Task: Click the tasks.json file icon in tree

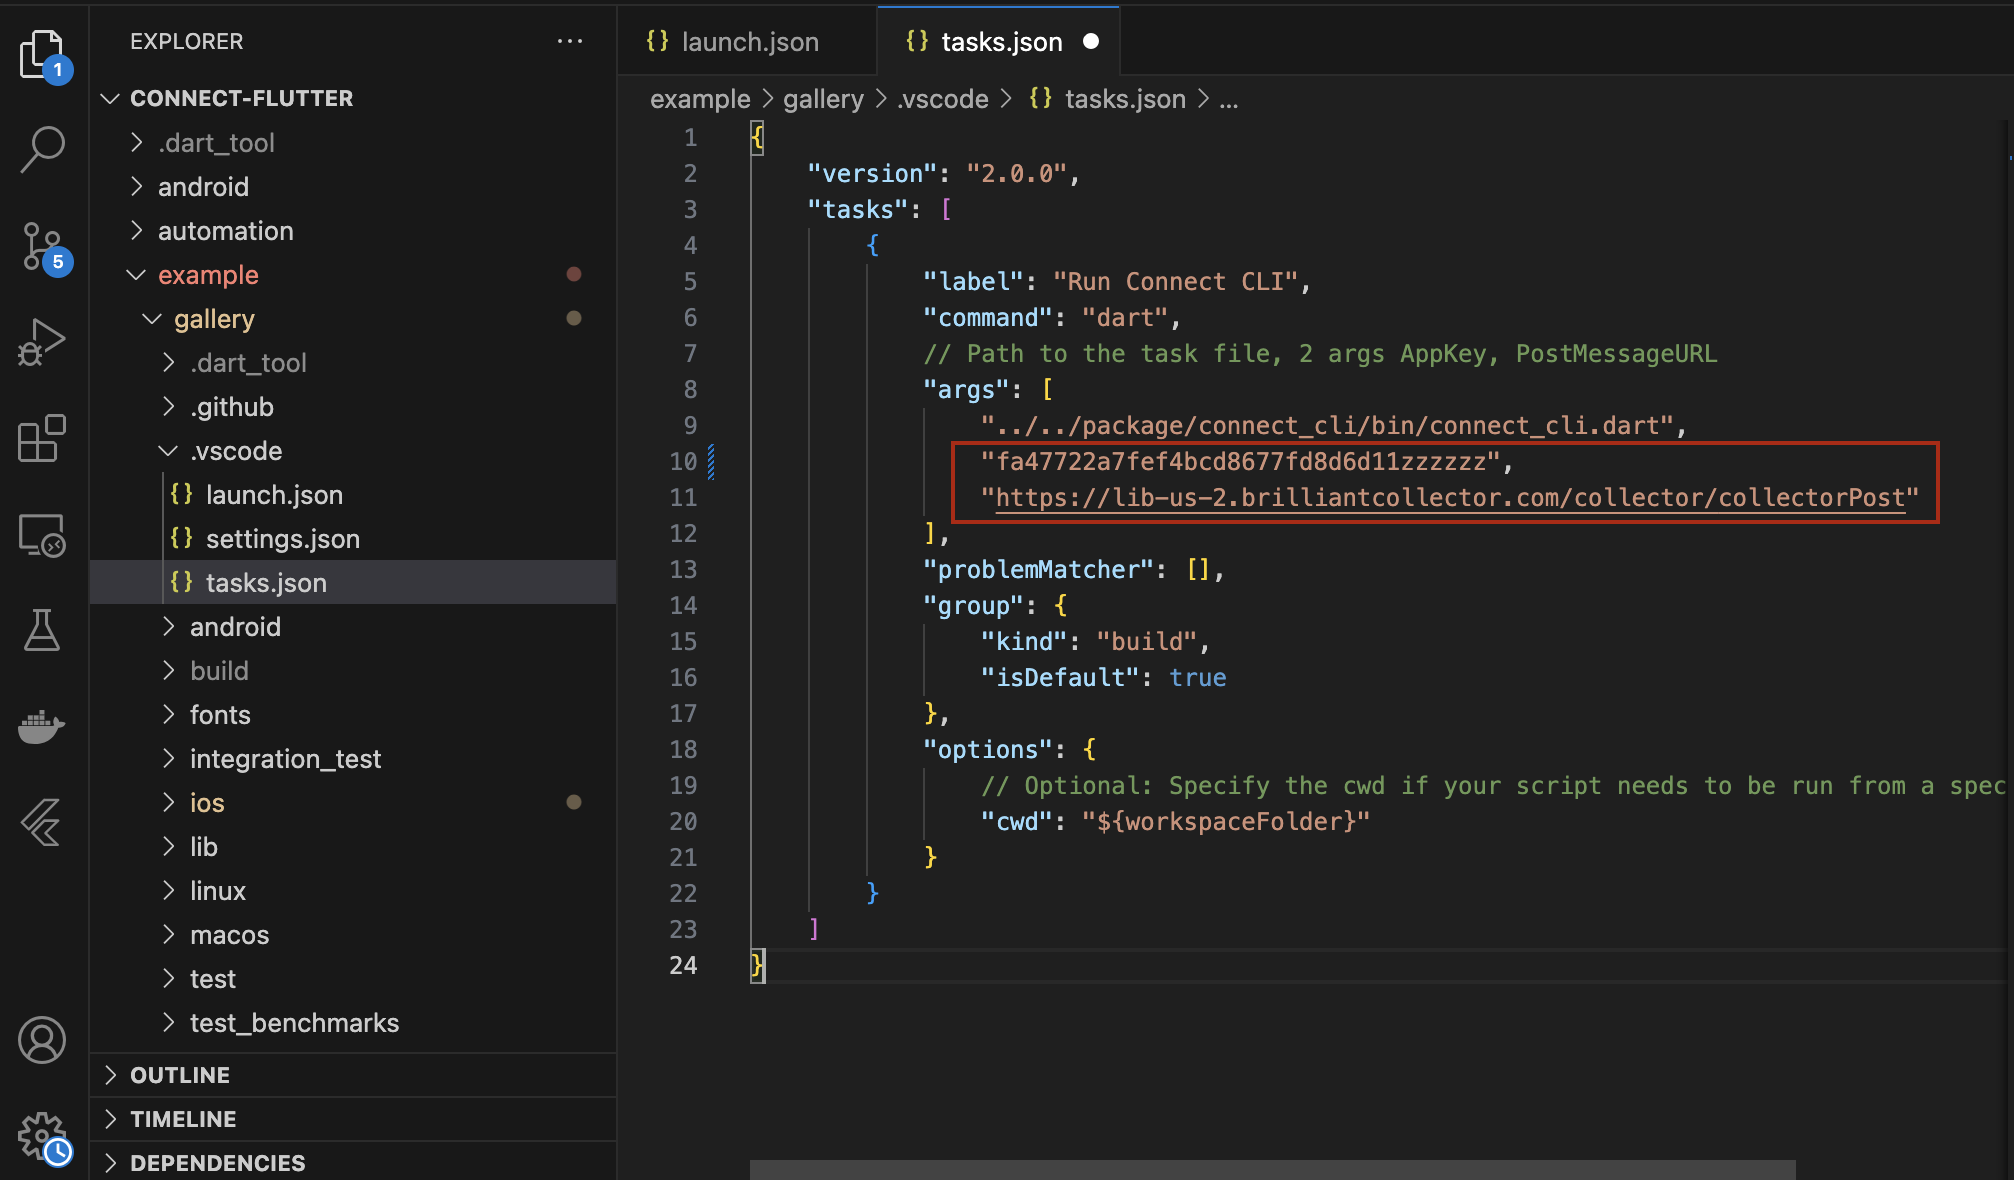Action: pyautogui.click(x=181, y=582)
